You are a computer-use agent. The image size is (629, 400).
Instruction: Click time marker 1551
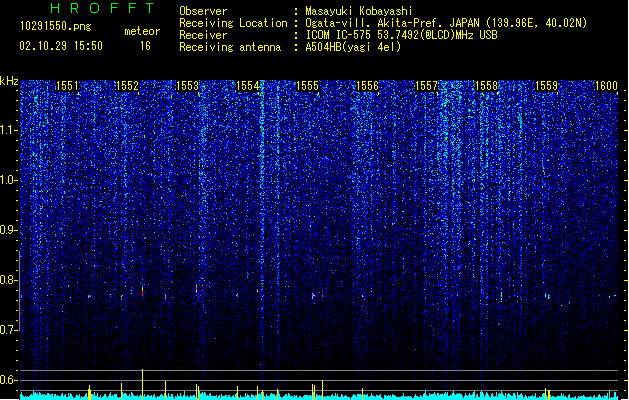point(67,86)
